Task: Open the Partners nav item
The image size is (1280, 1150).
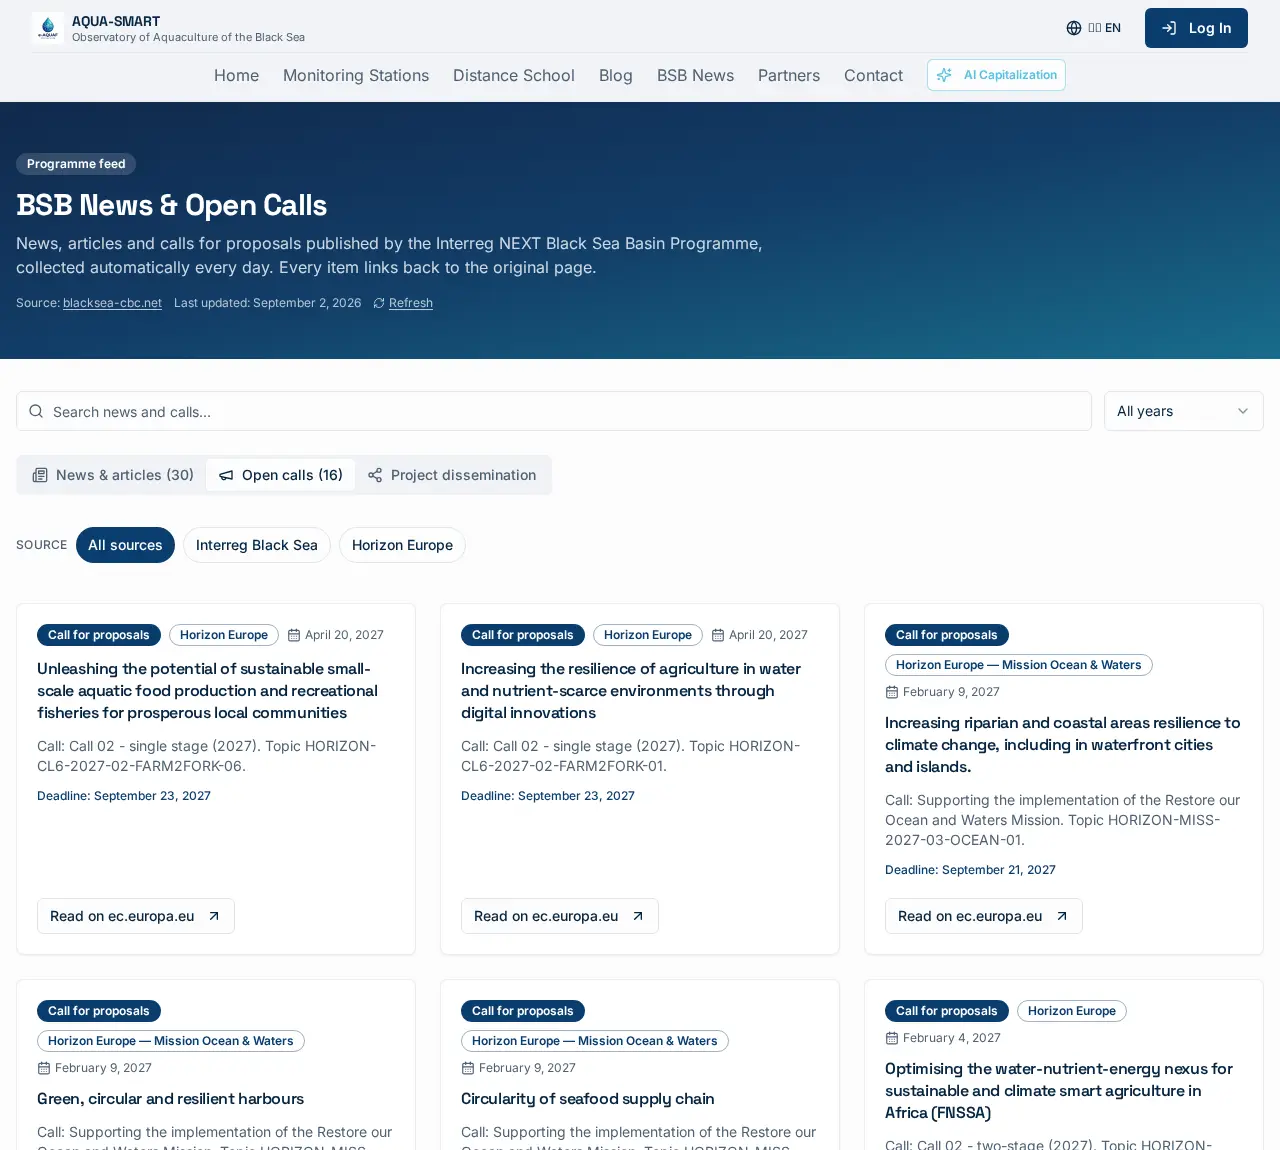Action: [x=789, y=75]
